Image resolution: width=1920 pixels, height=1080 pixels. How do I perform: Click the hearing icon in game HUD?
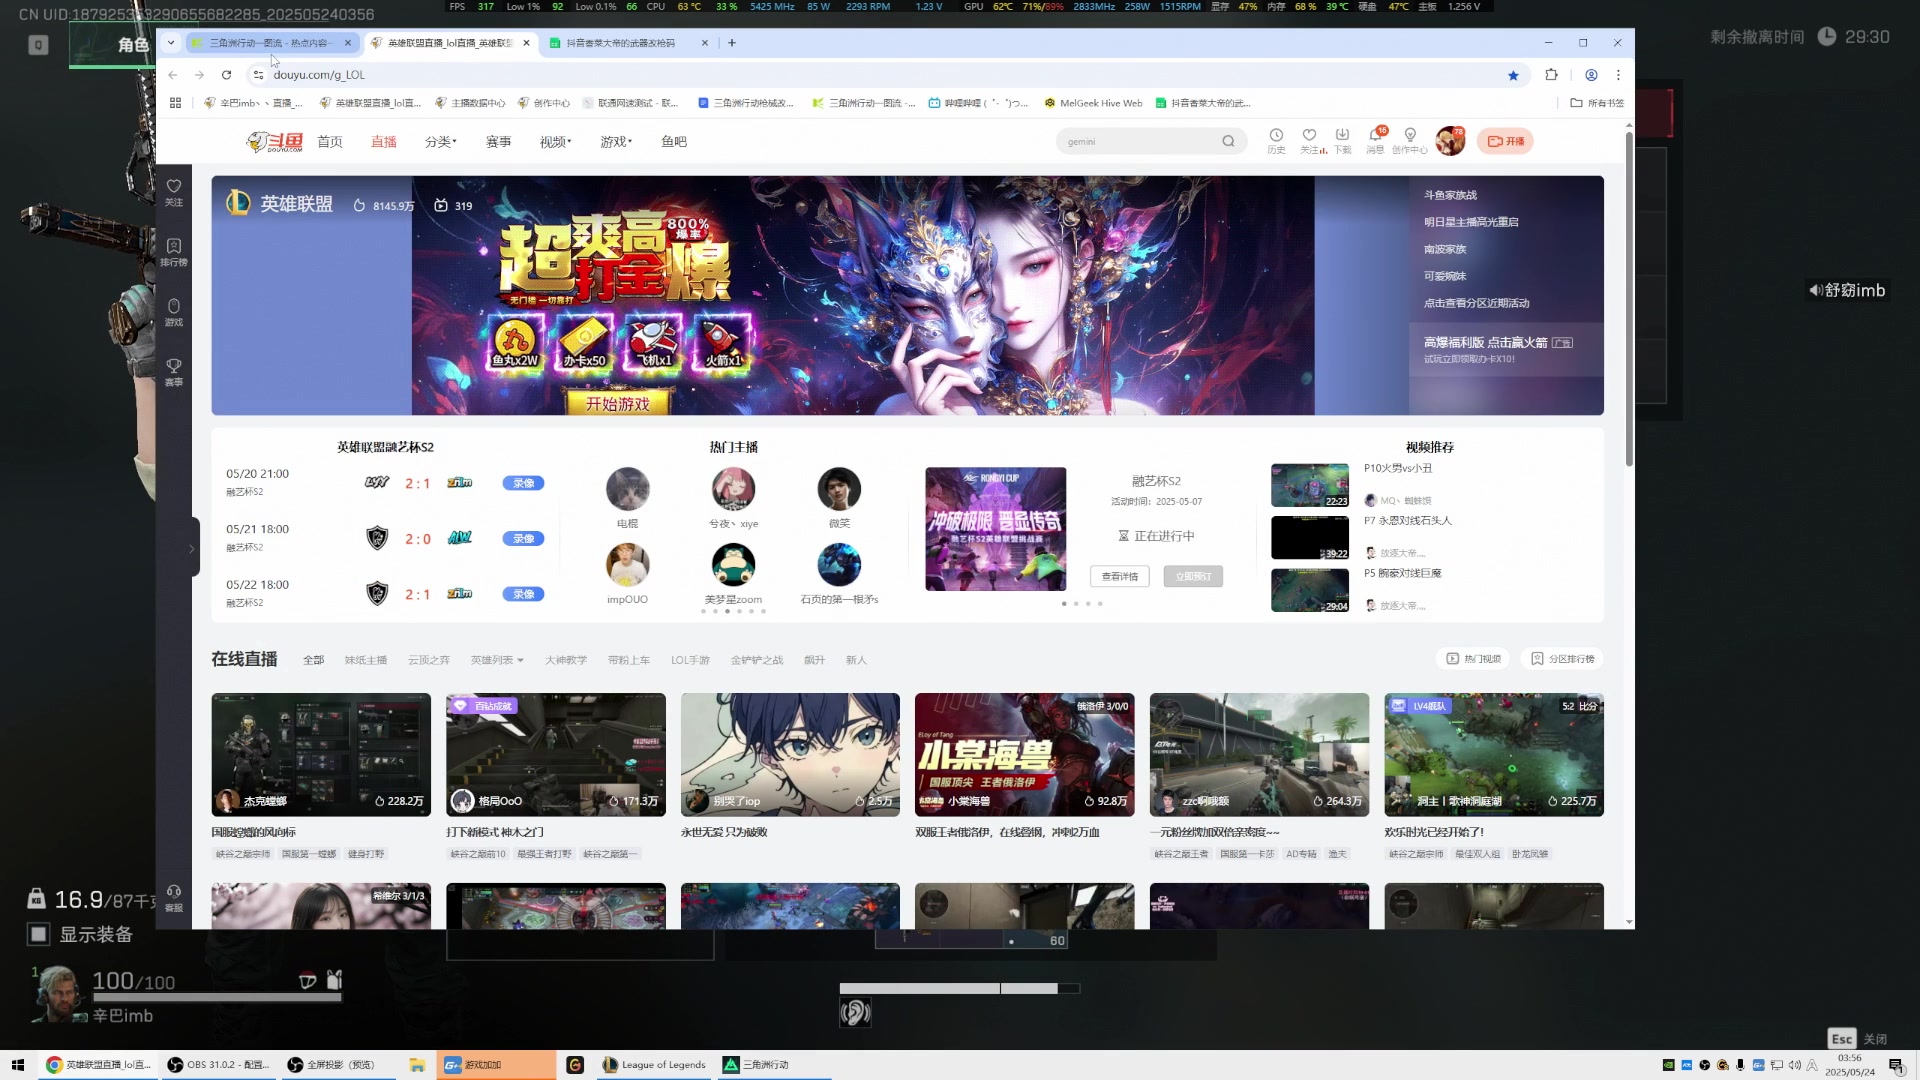pos(855,1013)
